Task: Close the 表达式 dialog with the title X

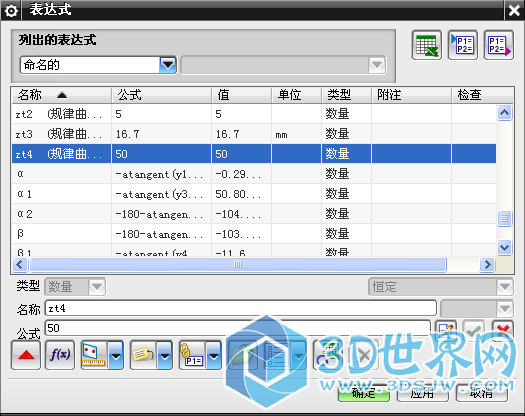Action: 514,11
